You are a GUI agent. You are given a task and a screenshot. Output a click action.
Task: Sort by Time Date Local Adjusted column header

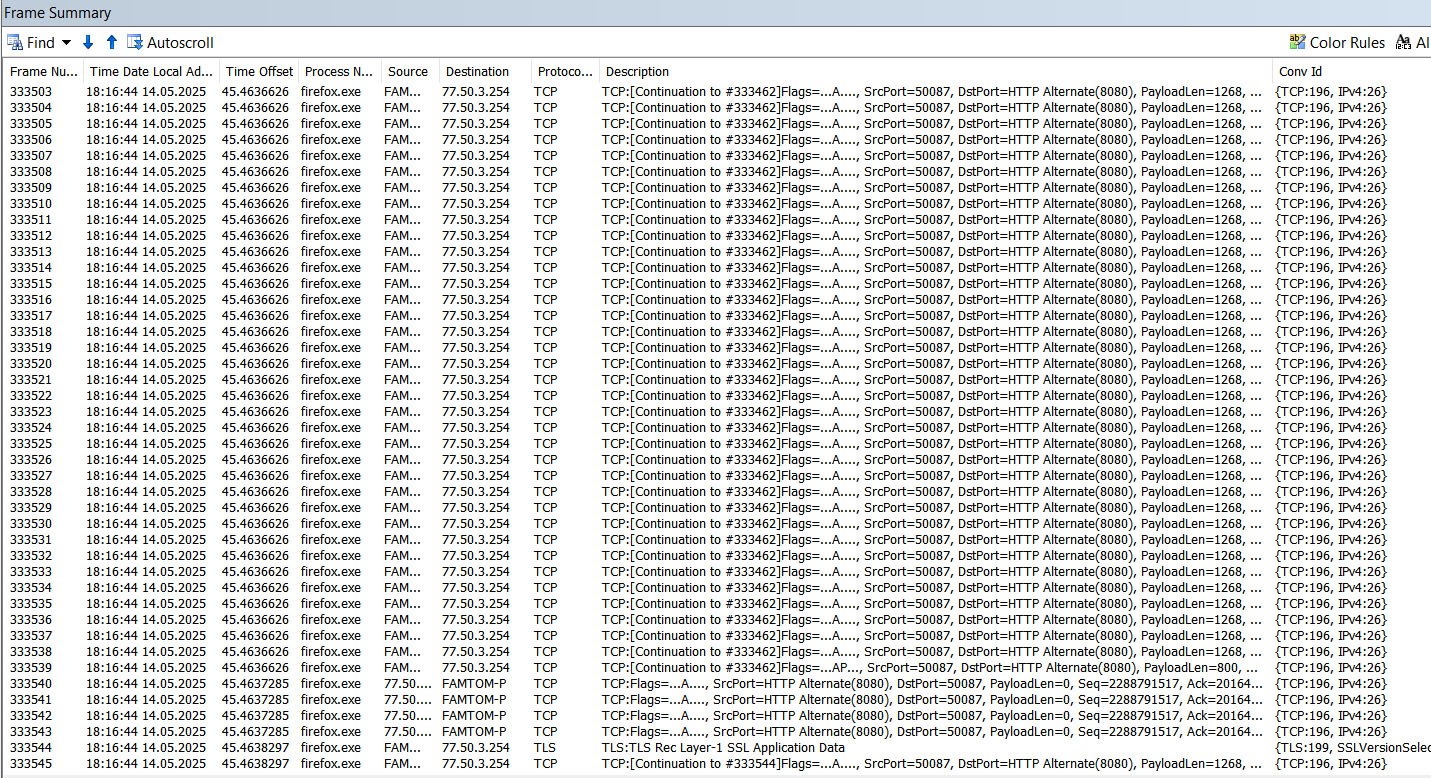click(x=150, y=71)
